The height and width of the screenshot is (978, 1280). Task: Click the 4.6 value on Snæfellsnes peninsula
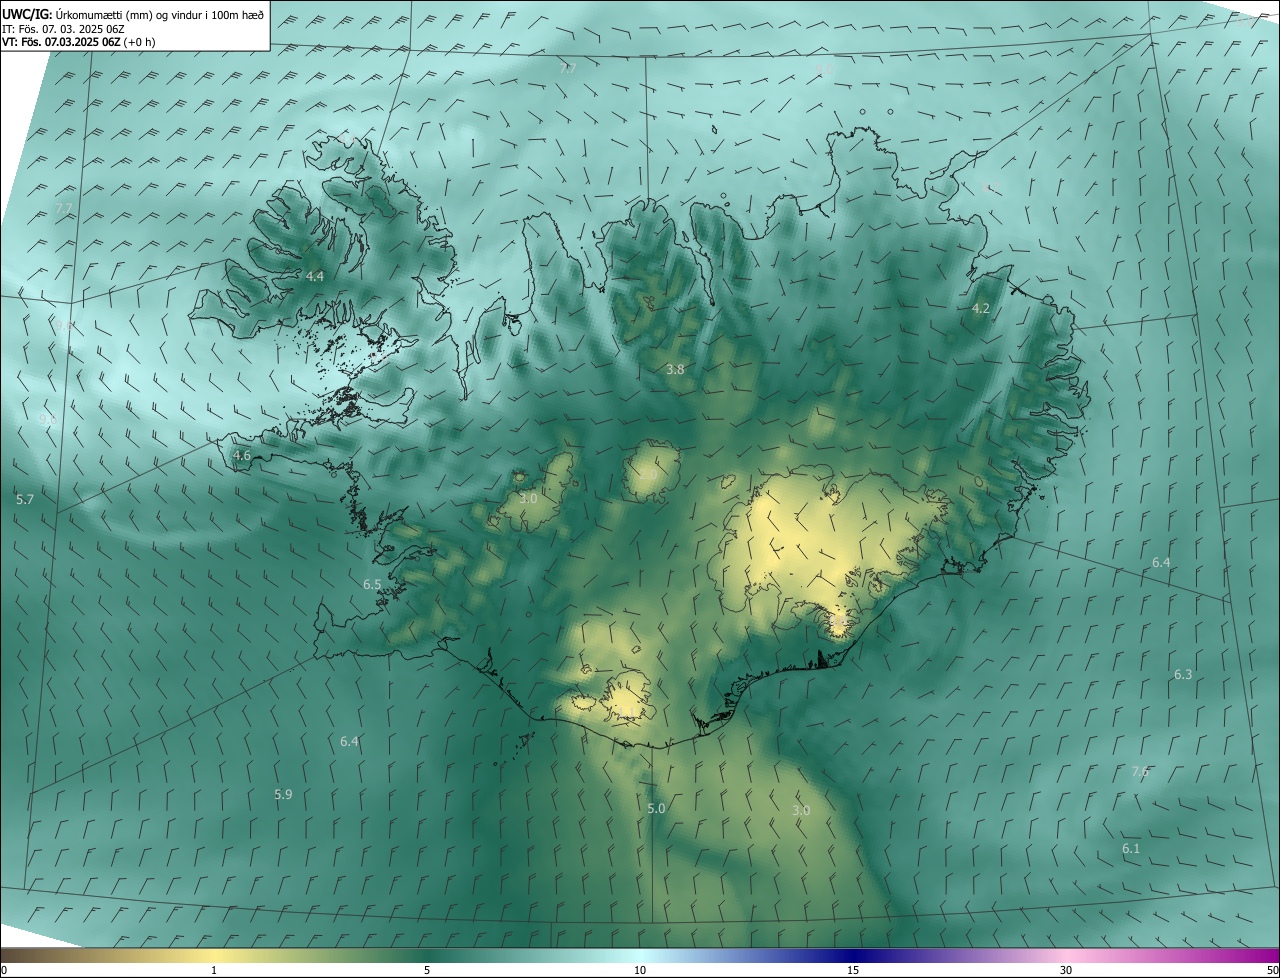click(x=242, y=456)
